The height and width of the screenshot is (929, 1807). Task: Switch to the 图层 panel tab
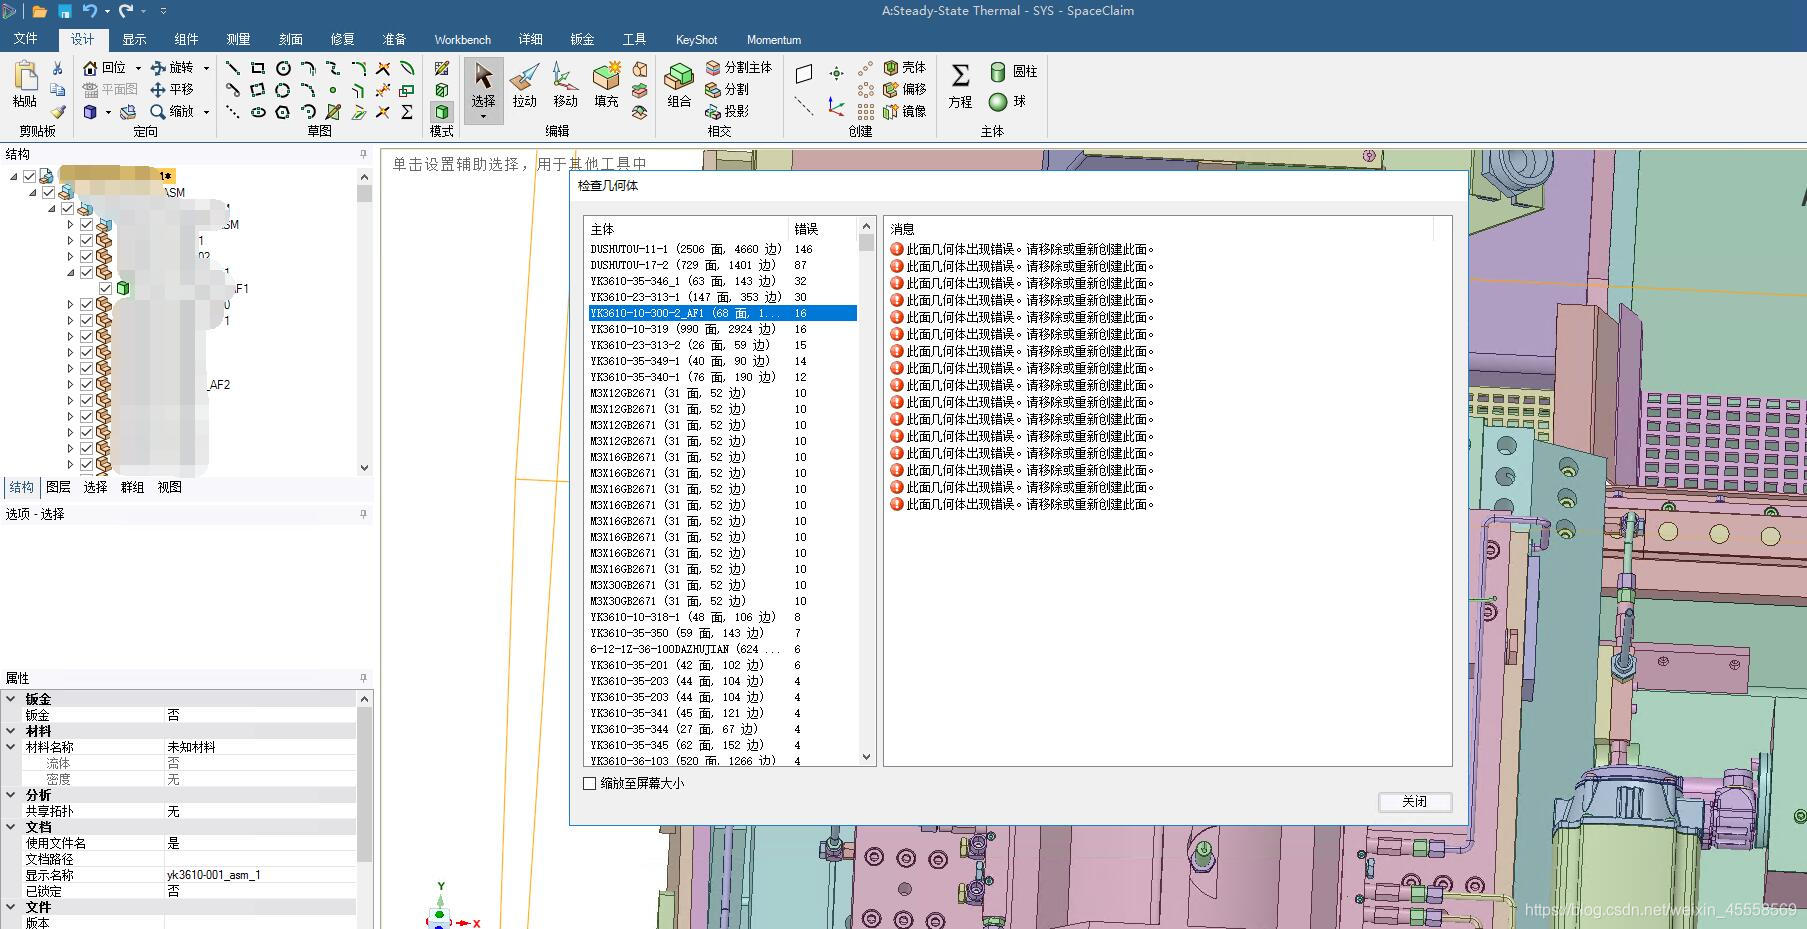[x=58, y=487]
